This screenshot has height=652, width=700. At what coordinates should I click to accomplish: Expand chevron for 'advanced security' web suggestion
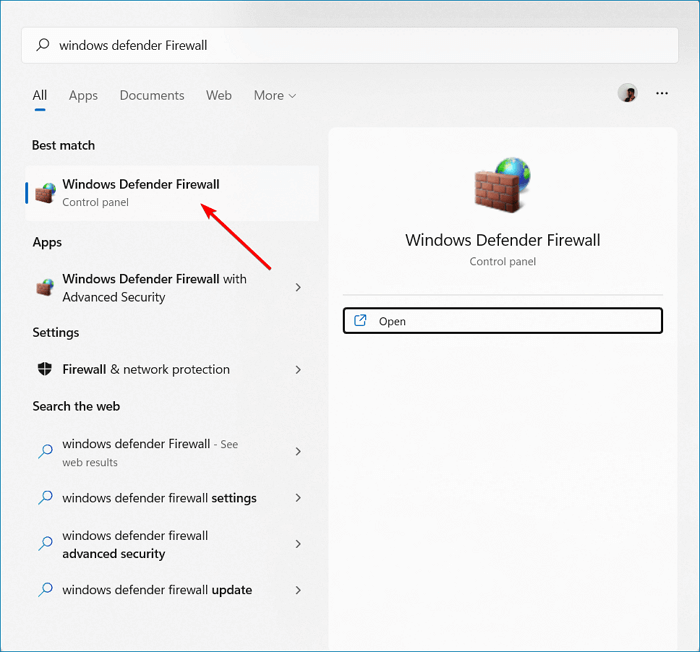tap(298, 543)
